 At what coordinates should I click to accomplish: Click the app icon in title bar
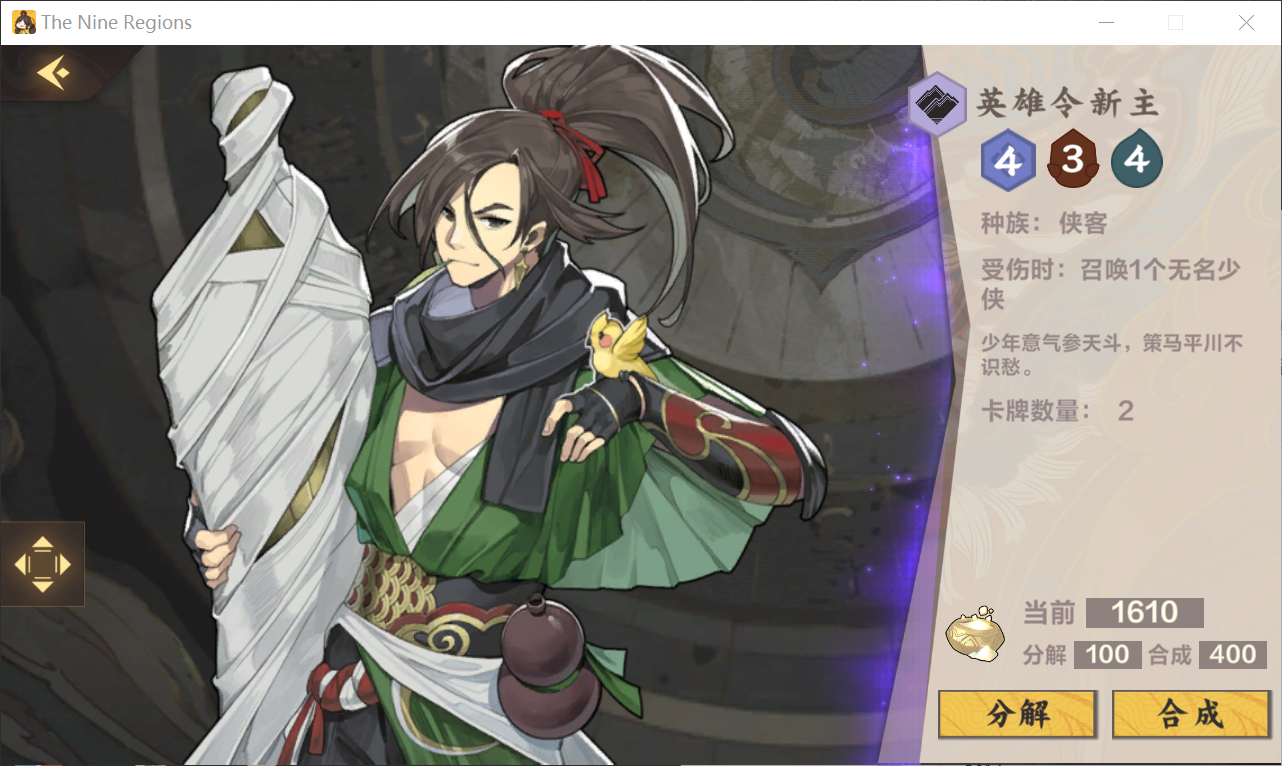(23, 22)
